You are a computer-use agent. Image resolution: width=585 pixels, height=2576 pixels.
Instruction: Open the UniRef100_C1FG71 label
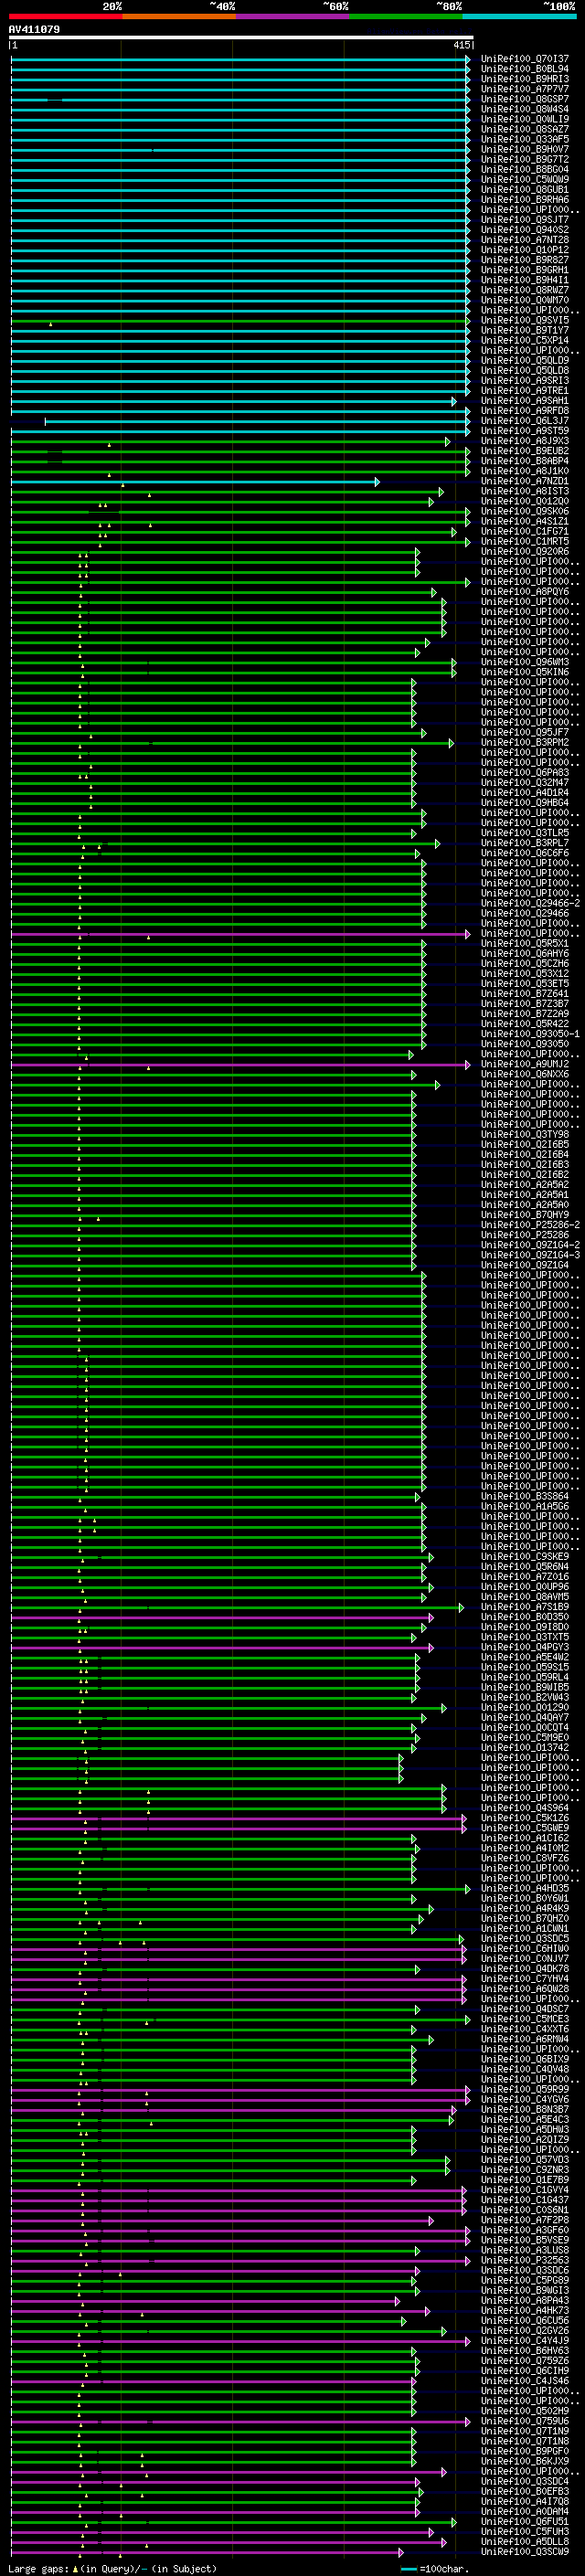pos(525,531)
